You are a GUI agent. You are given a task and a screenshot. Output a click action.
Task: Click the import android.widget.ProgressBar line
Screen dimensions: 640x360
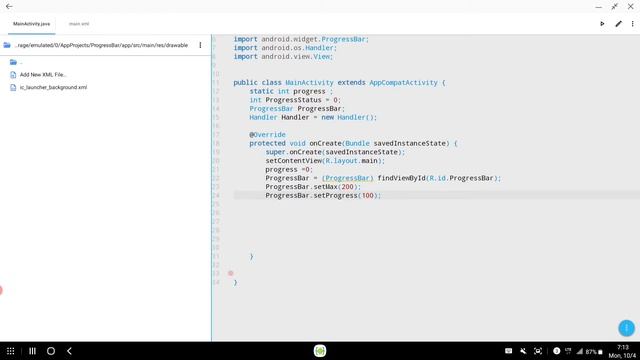(x=301, y=39)
